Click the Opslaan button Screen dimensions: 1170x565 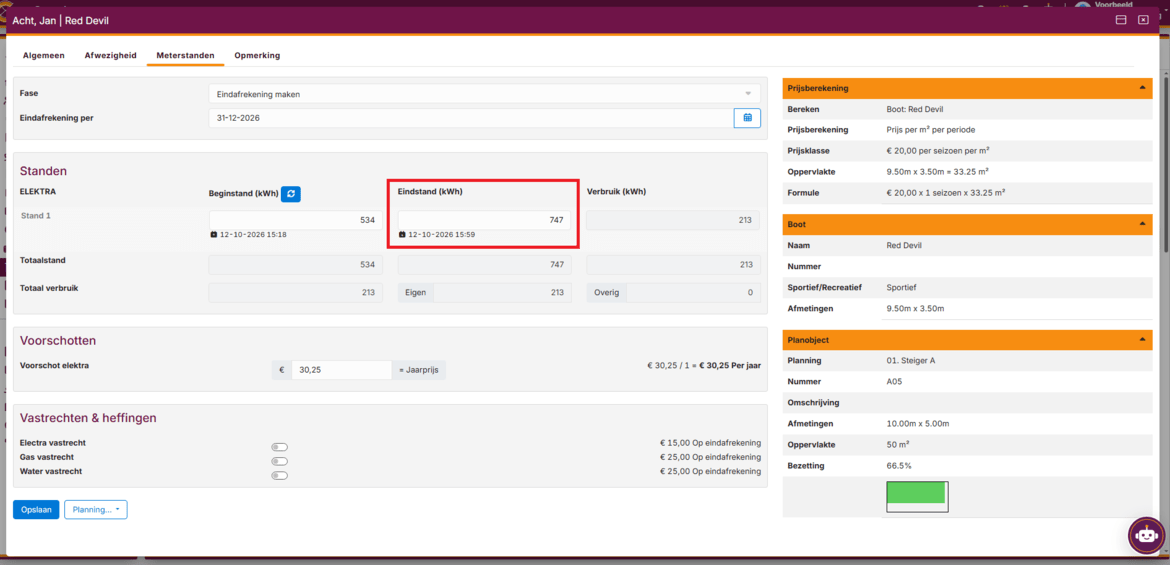tap(36, 510)
